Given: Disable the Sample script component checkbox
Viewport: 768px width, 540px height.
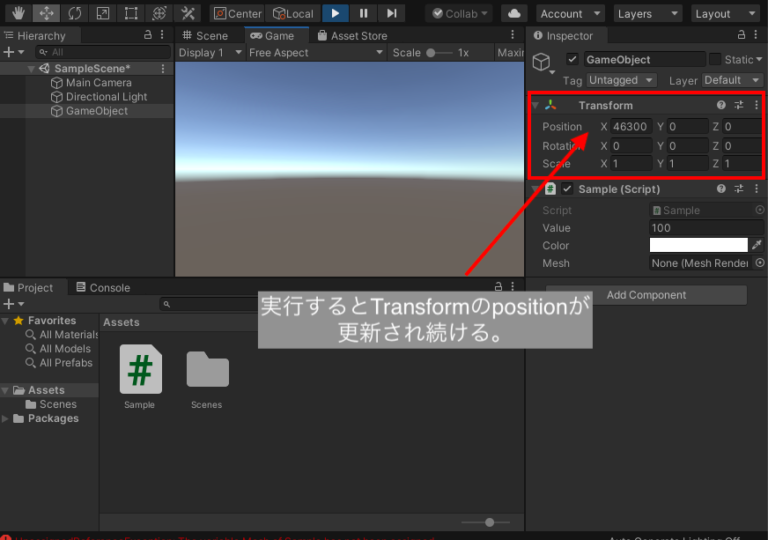Looking at the screenshot, I should 567,189.
